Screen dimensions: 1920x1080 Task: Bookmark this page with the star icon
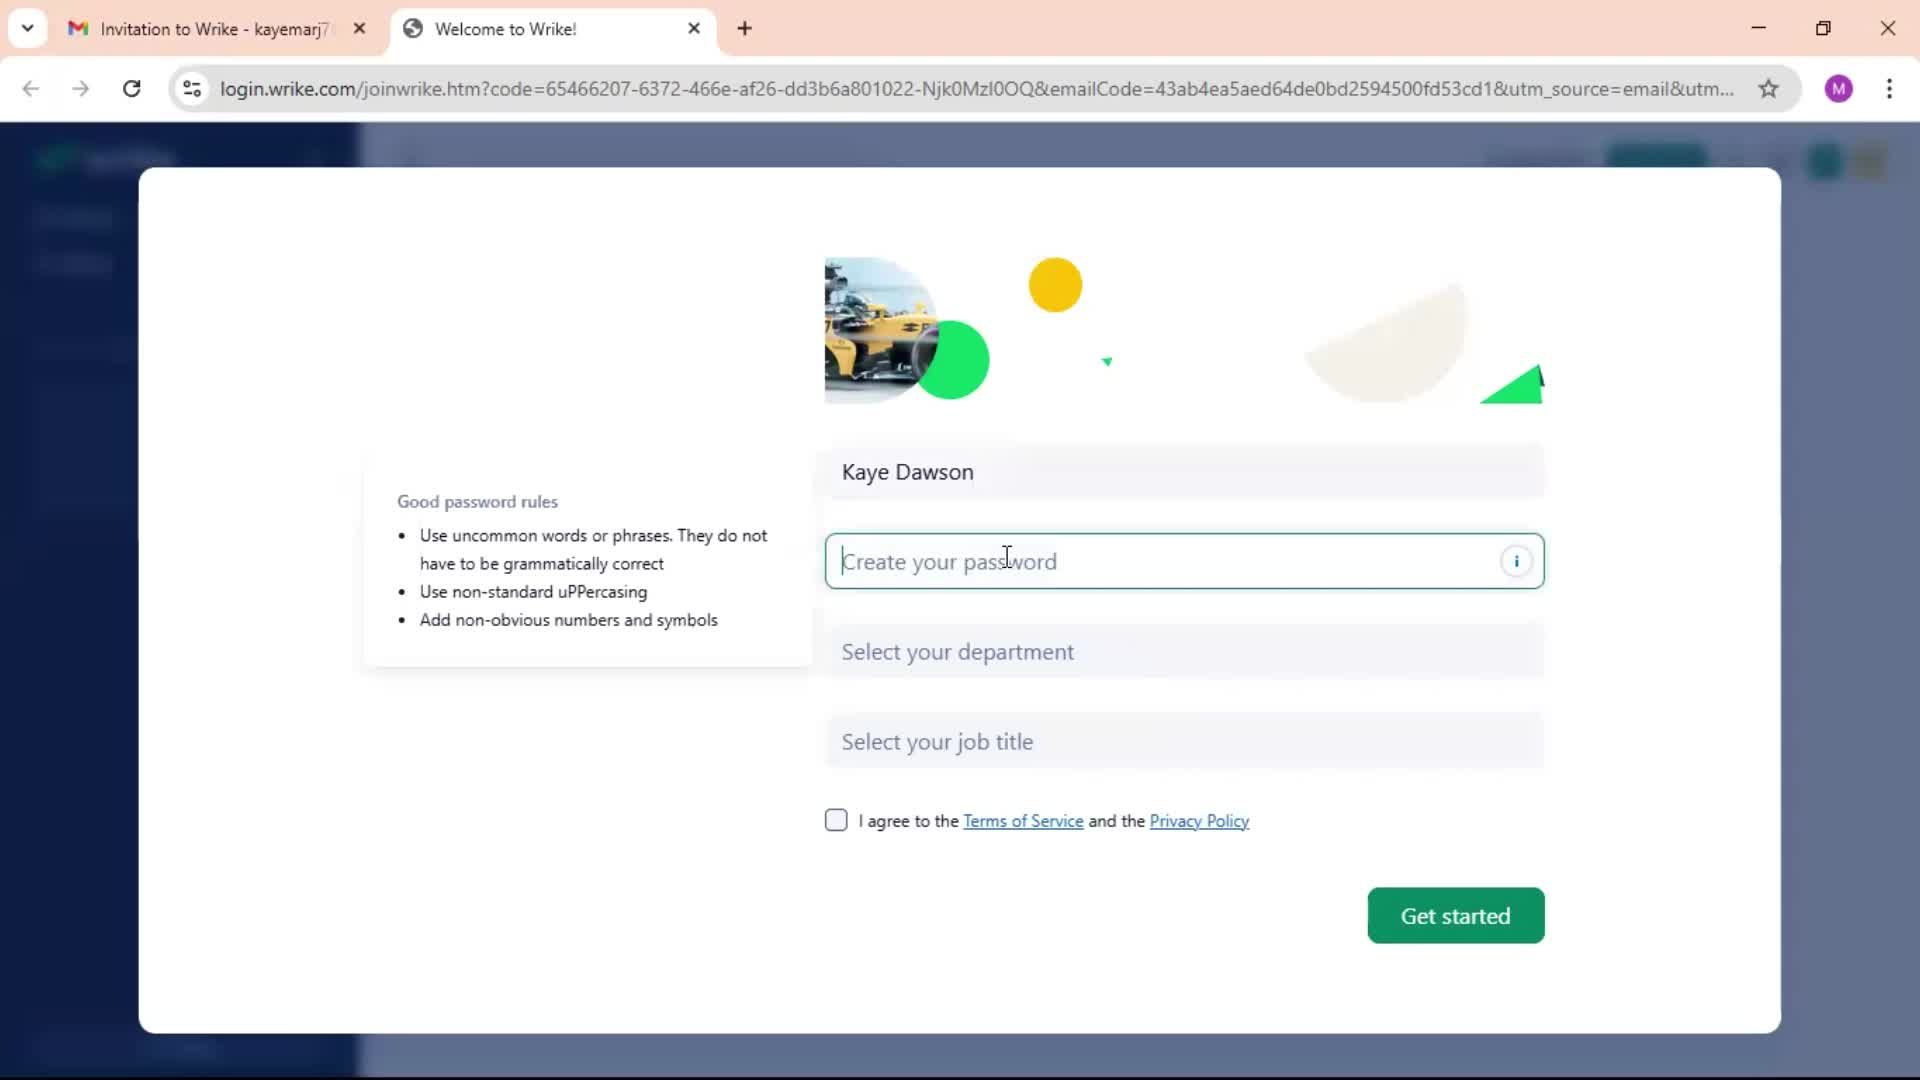coord(1768,89)
